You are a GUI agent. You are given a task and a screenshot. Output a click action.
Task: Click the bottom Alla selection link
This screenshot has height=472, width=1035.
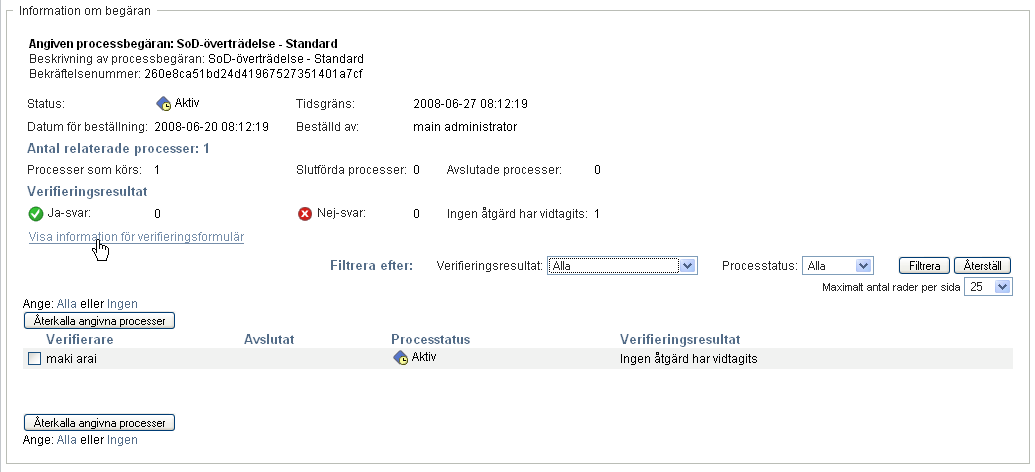[67, 440]
